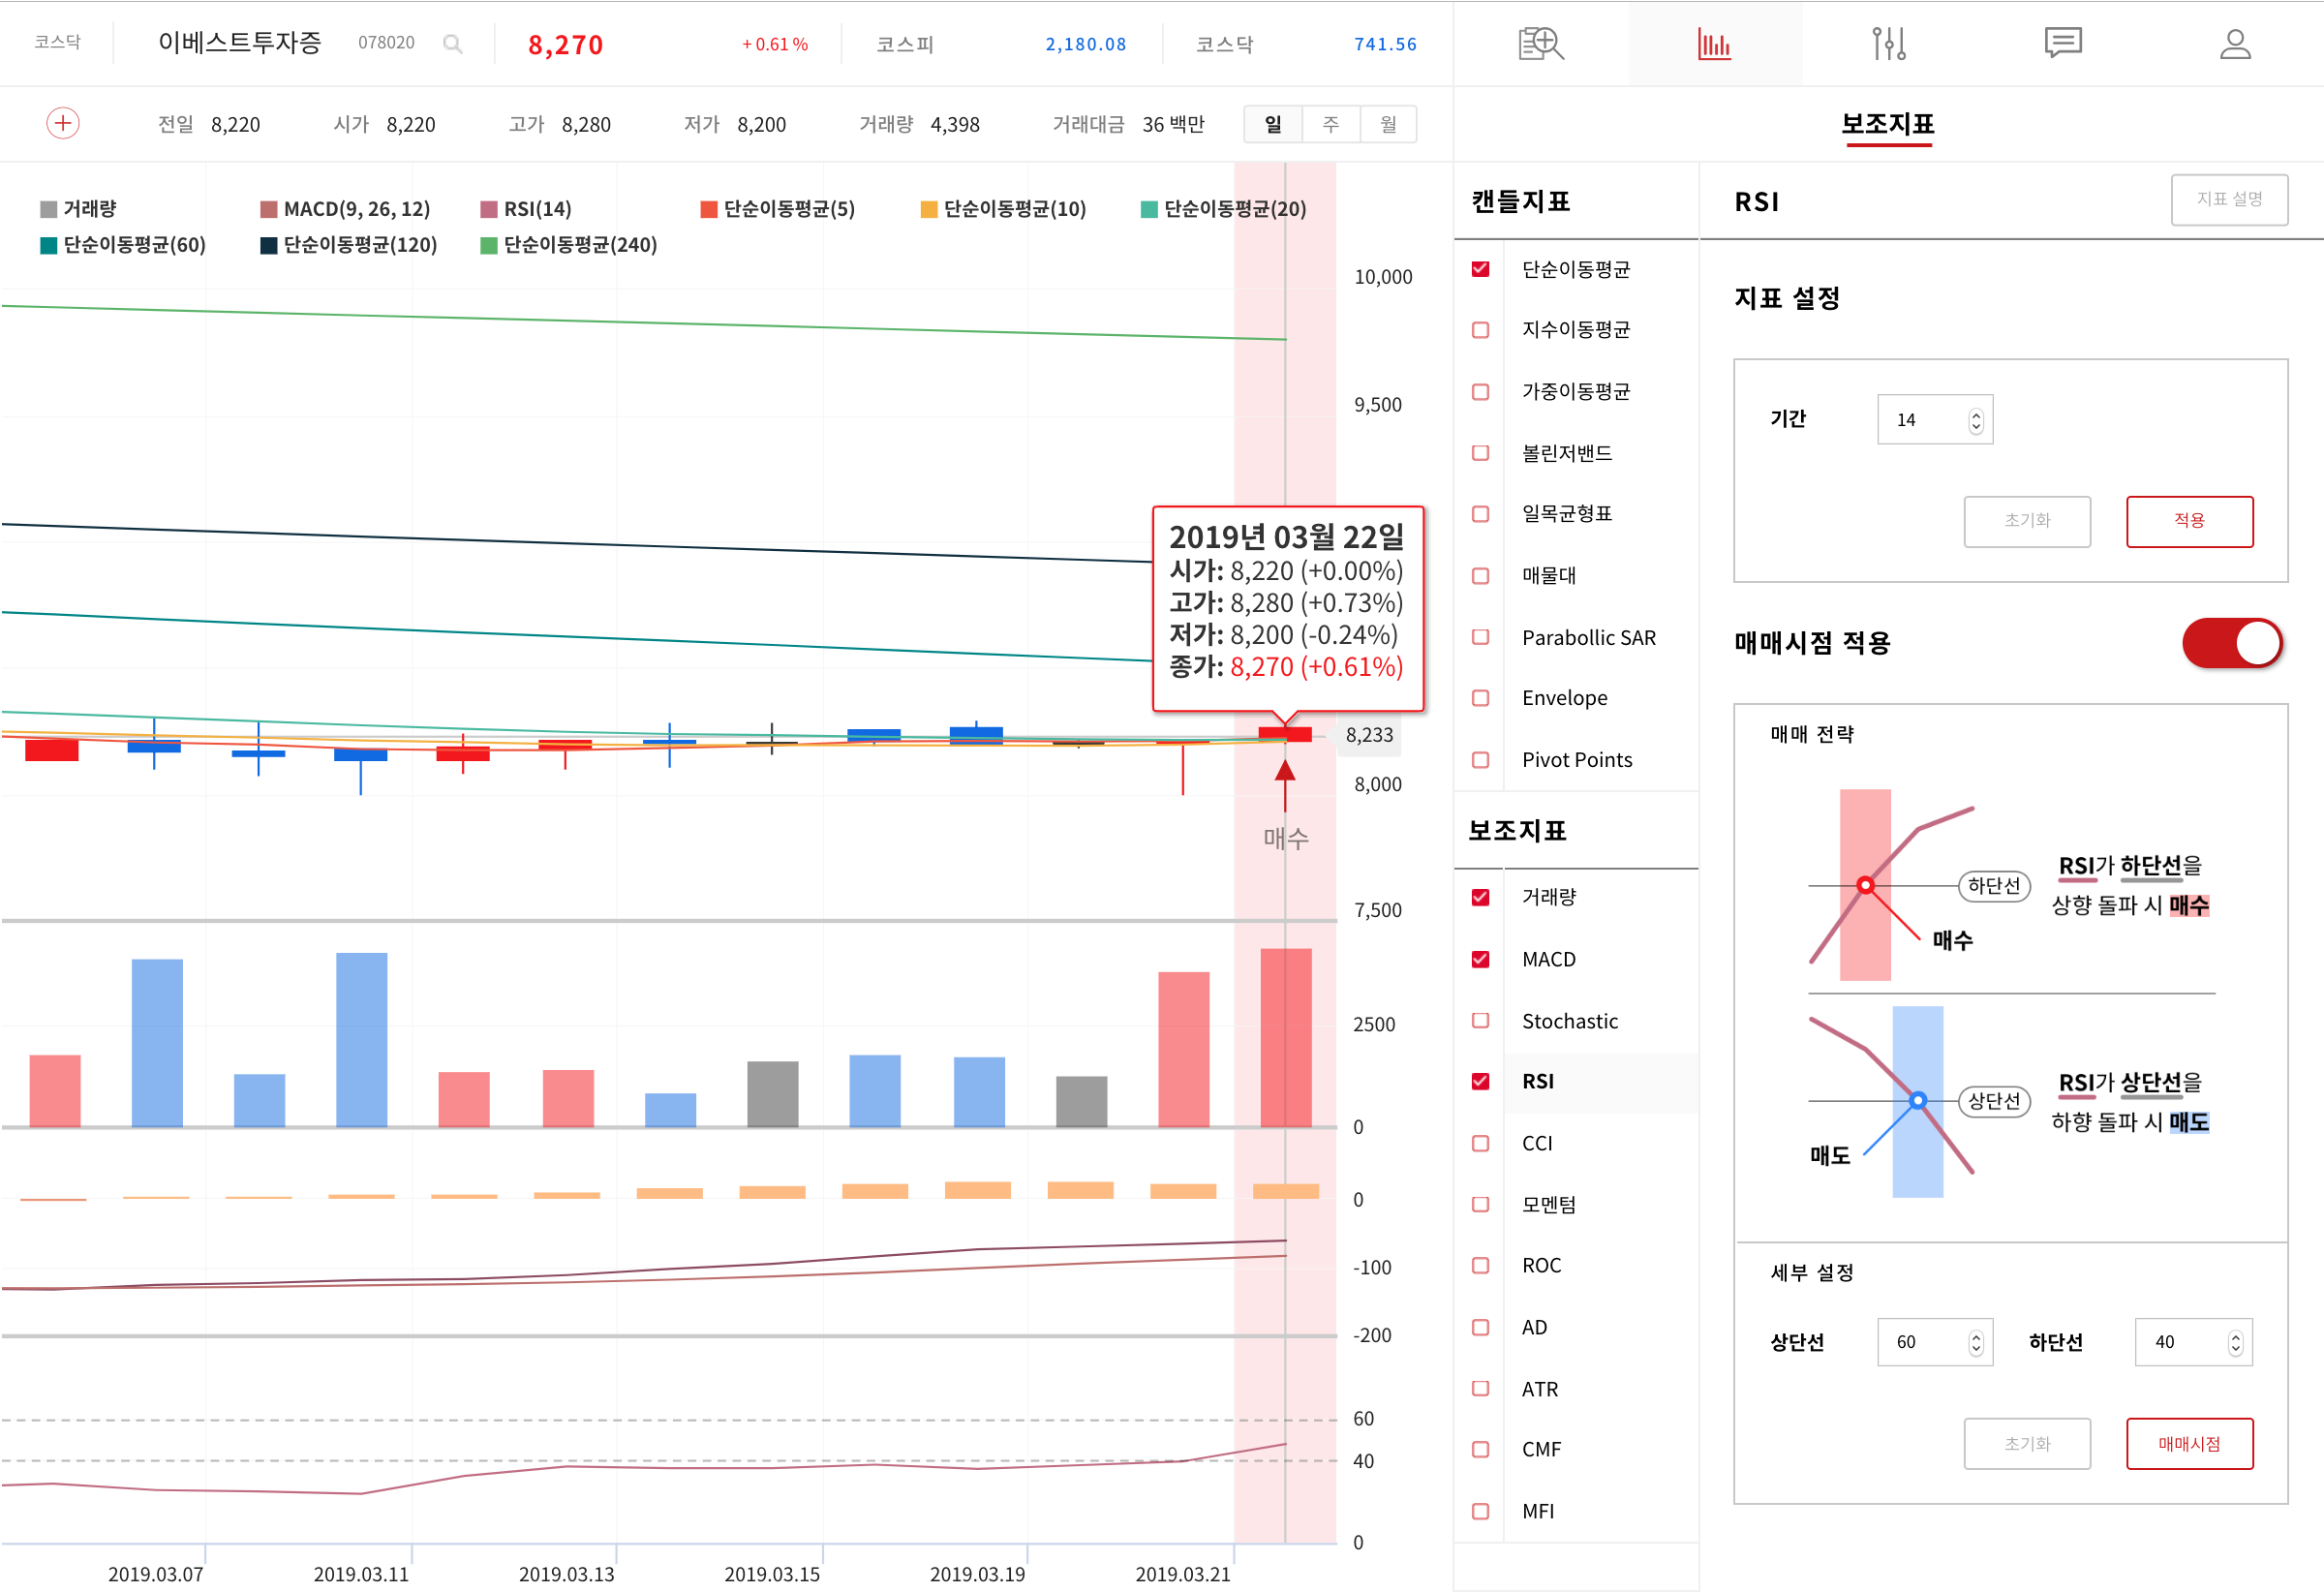
Task: Enable the 매물대 checkbox
Action: point(1481,576)
